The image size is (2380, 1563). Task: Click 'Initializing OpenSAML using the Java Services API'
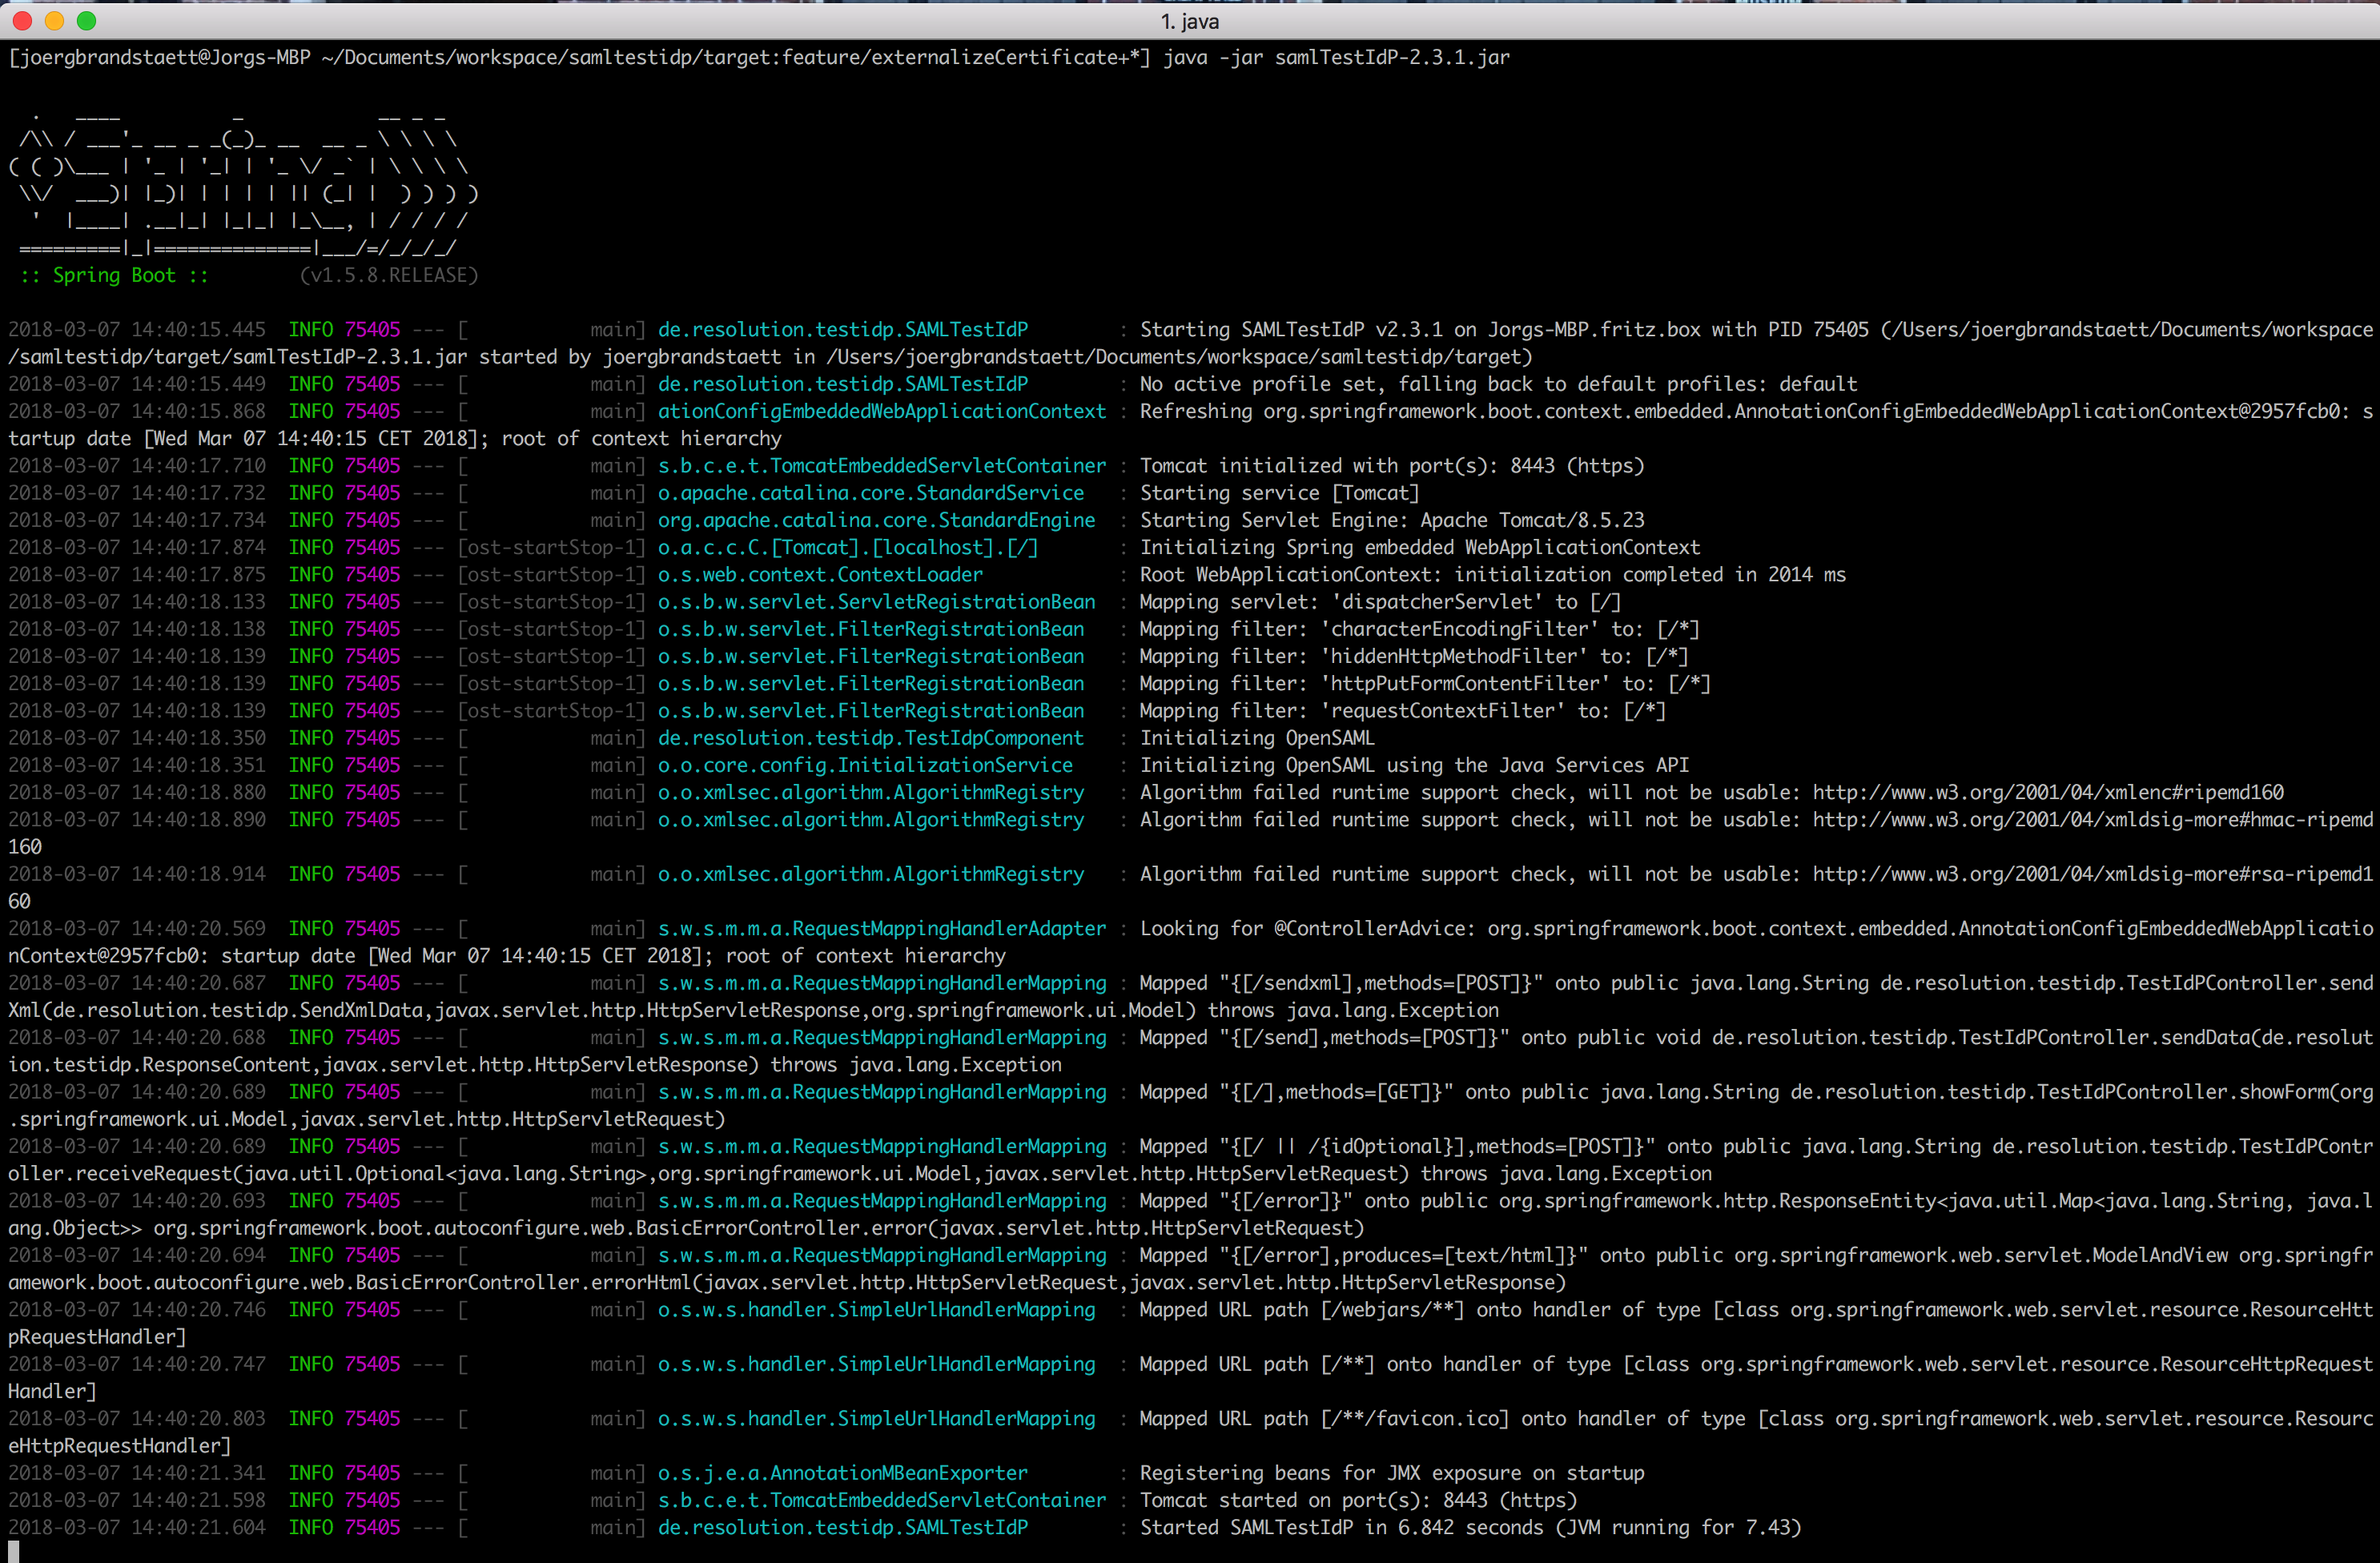[x=1414, y=765]
